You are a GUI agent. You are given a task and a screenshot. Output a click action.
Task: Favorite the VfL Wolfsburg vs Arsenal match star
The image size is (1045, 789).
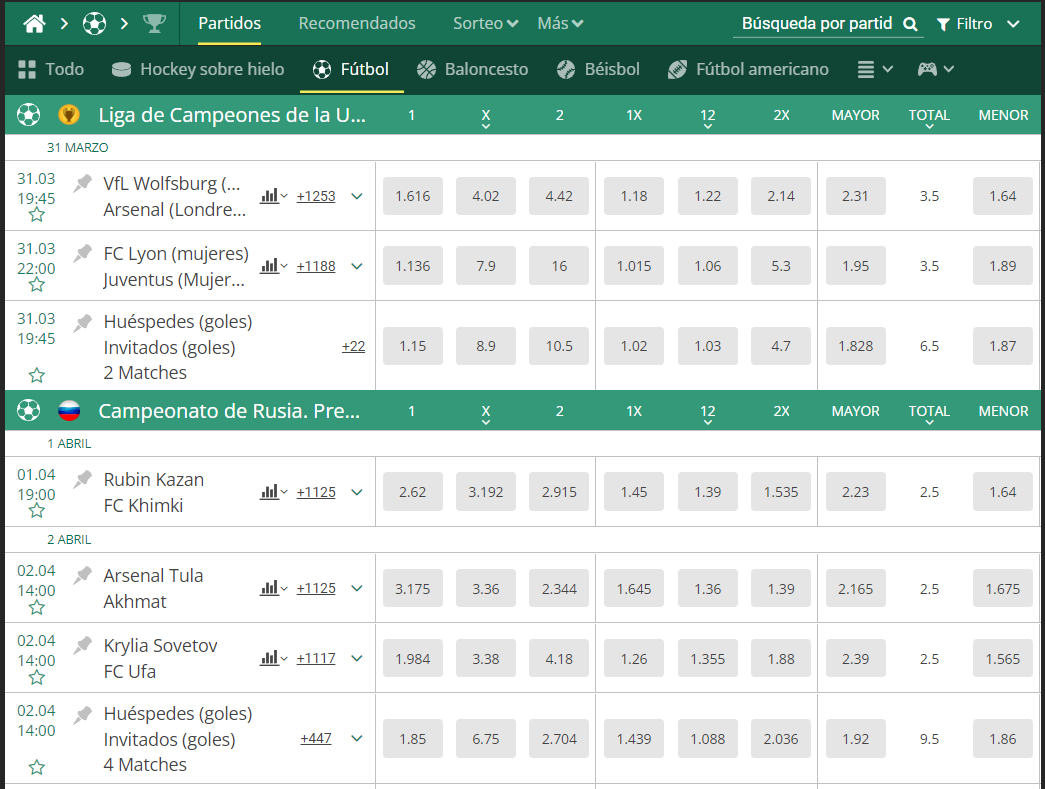pos(37,215)
